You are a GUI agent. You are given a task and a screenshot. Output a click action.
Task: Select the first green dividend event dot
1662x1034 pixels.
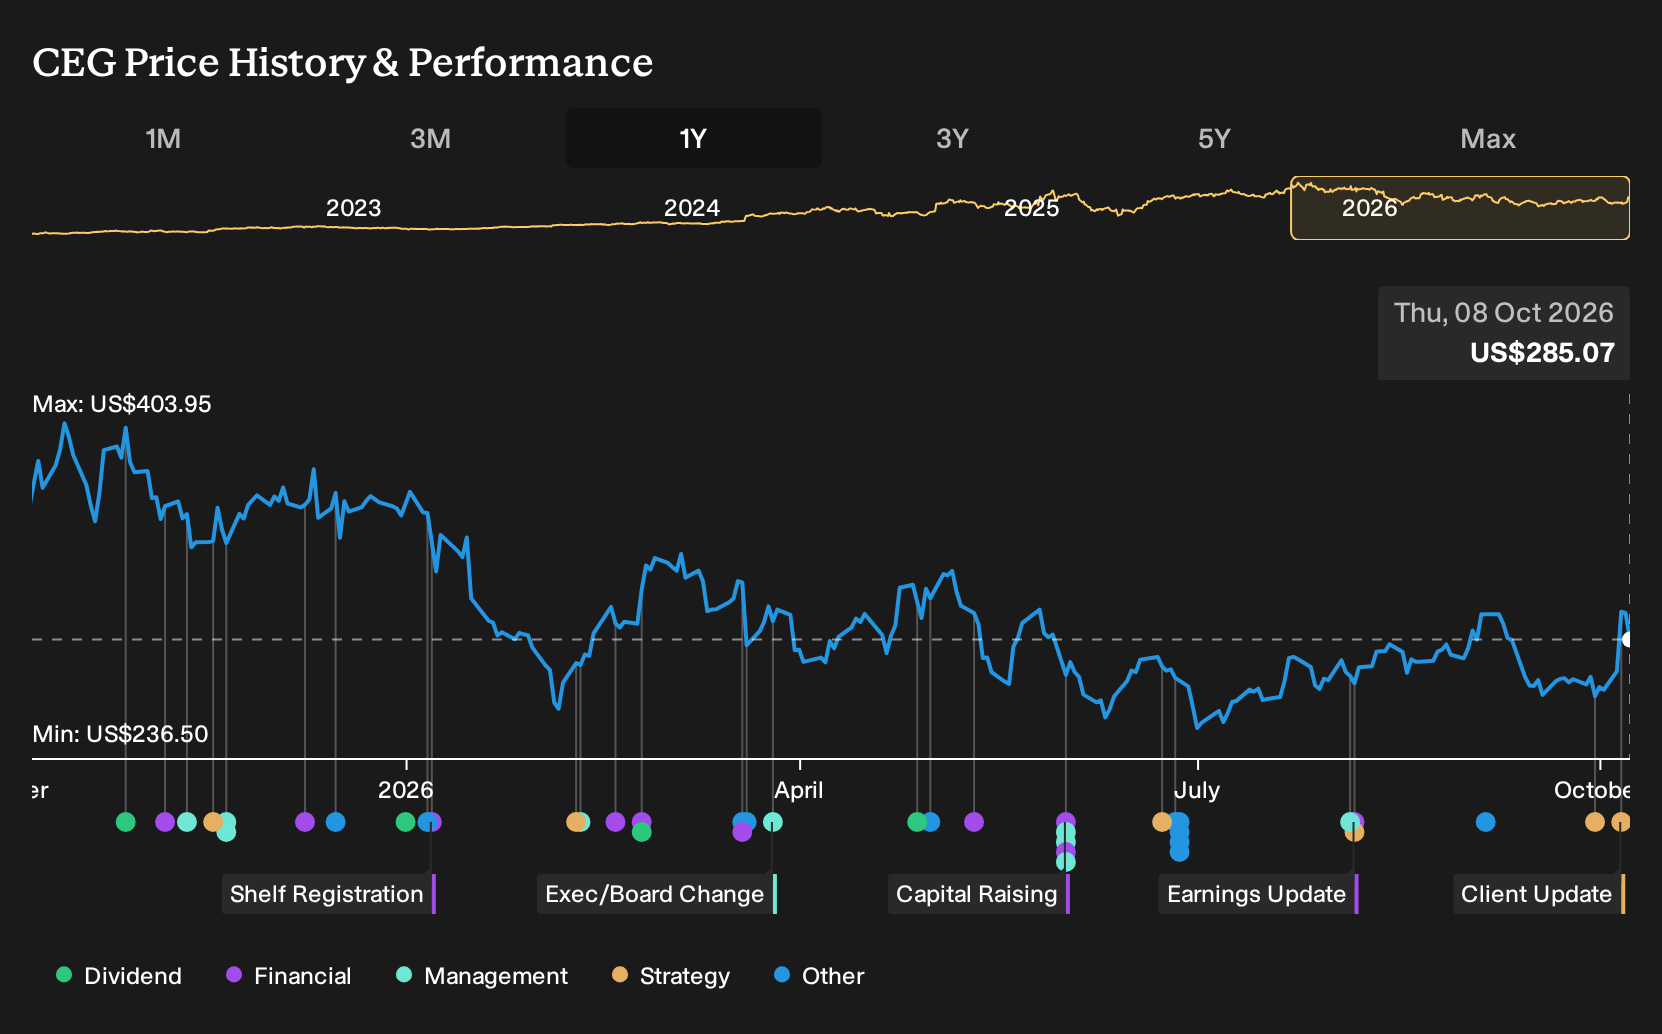pyautogui.click(x=125, y=822)
